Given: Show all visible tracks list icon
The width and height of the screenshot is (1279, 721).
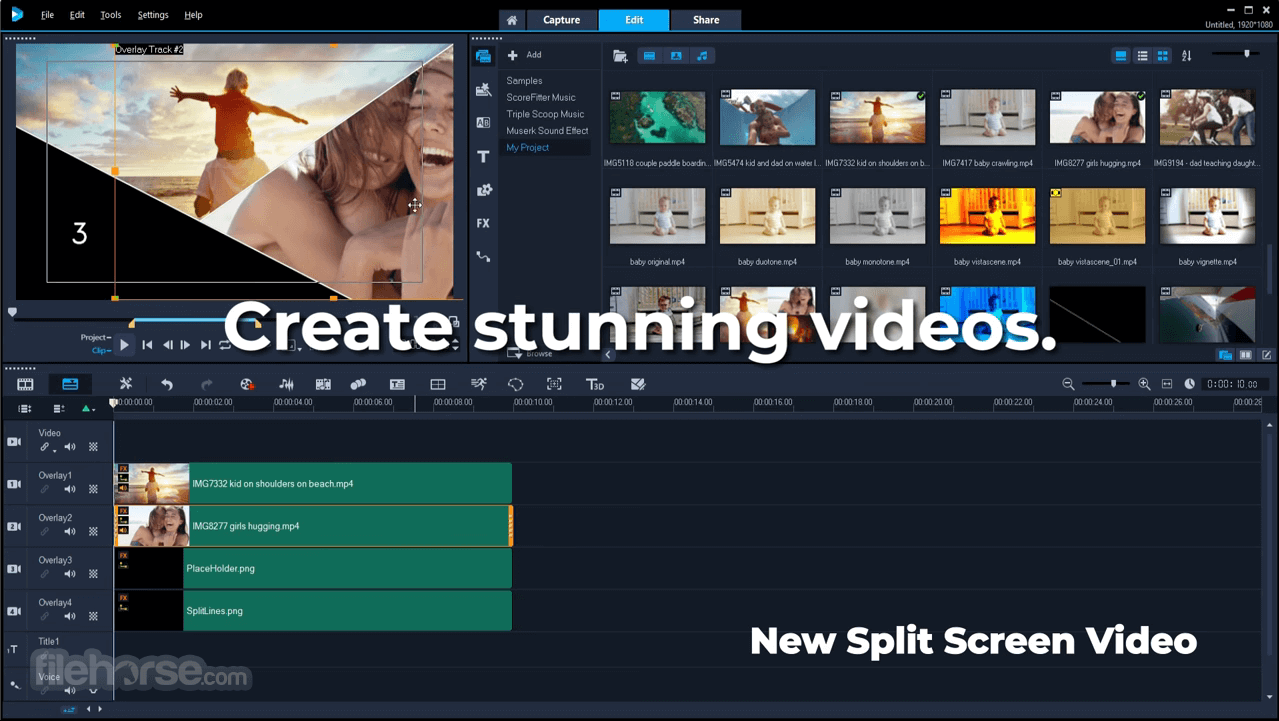Looking at the screenshot, I should (x=25, y=409).
